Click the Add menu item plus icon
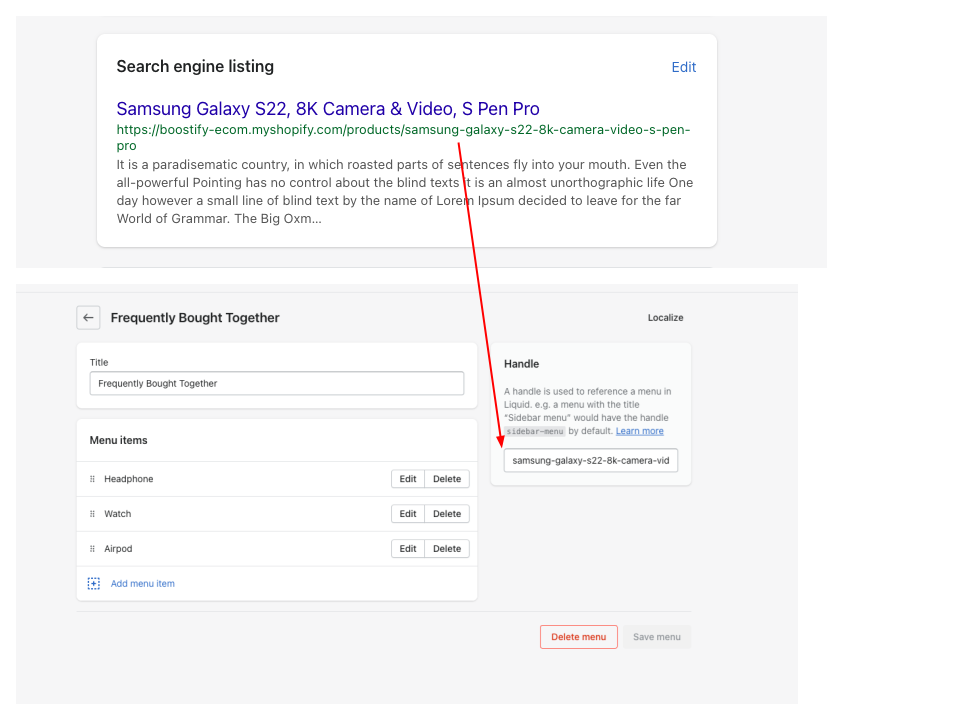Viewport: 960px width, 720px height. pos(94,583)
